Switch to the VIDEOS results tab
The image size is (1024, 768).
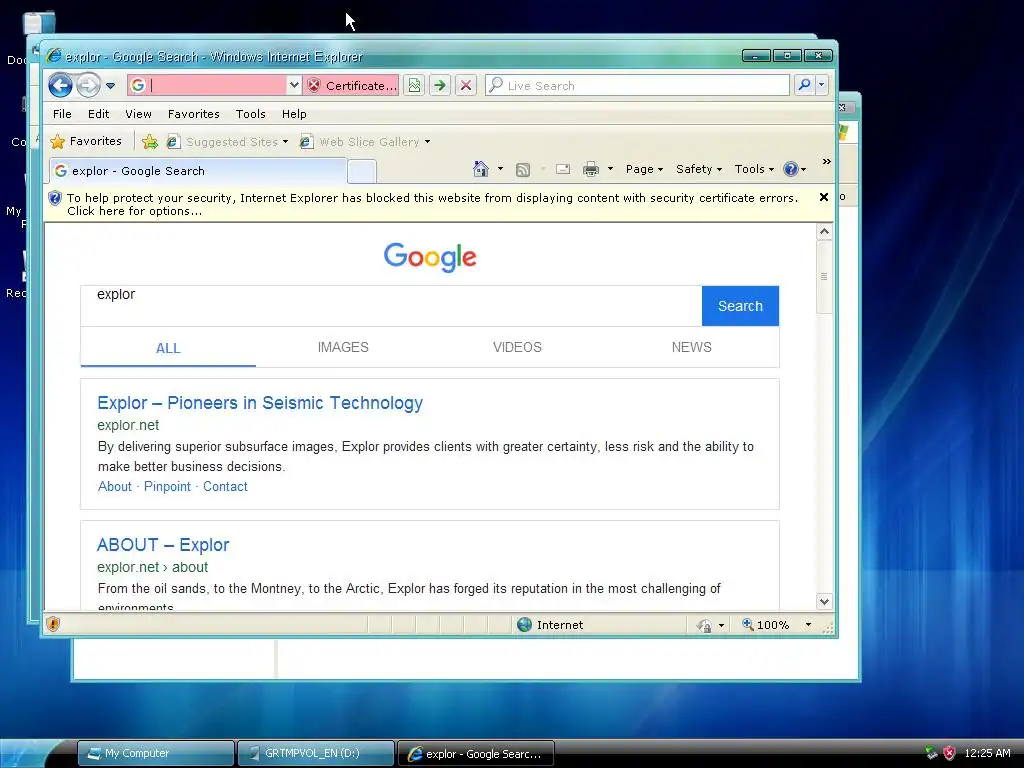click(x=517, y=347)
